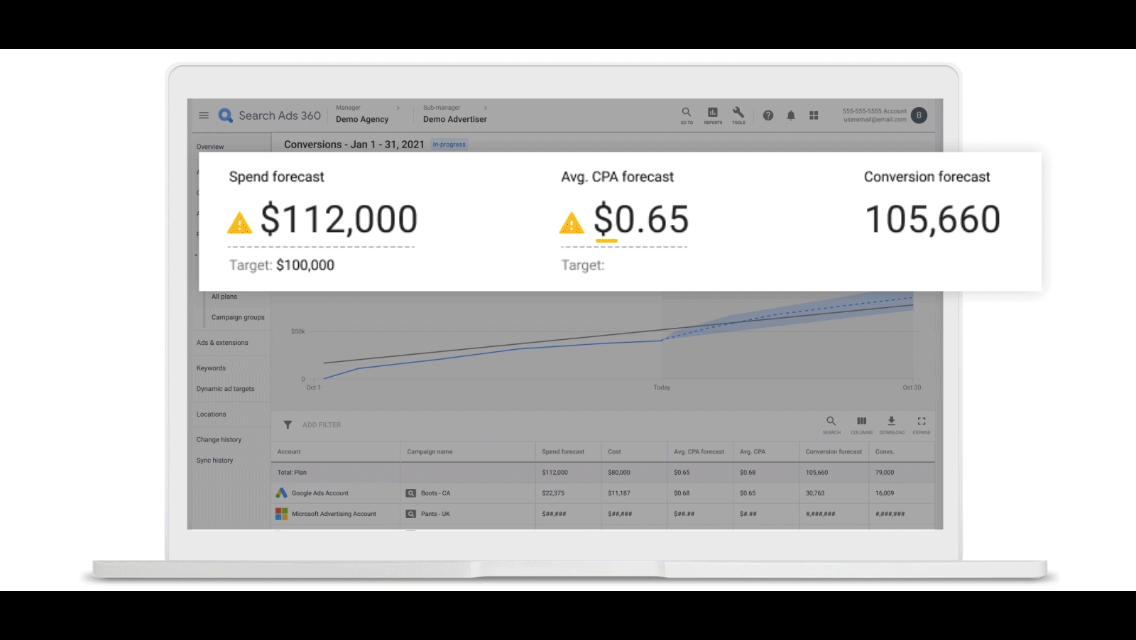This screenshot has height=640, width=1136.
Task: Open the Reports icon in header
Action: click(x=712, y=113)
